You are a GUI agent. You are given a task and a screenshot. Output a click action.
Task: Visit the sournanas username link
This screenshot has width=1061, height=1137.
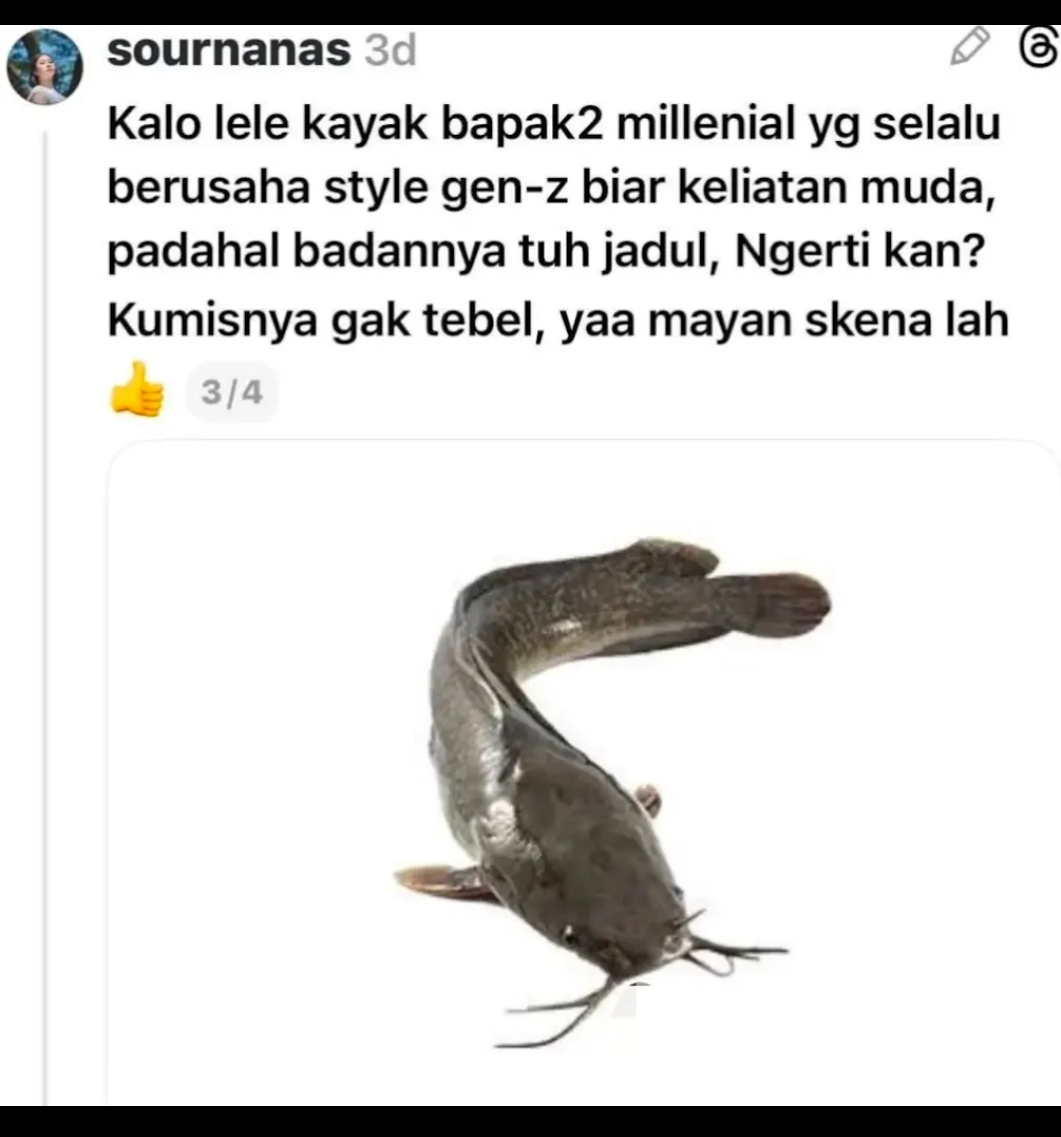[x=229, y=50]
